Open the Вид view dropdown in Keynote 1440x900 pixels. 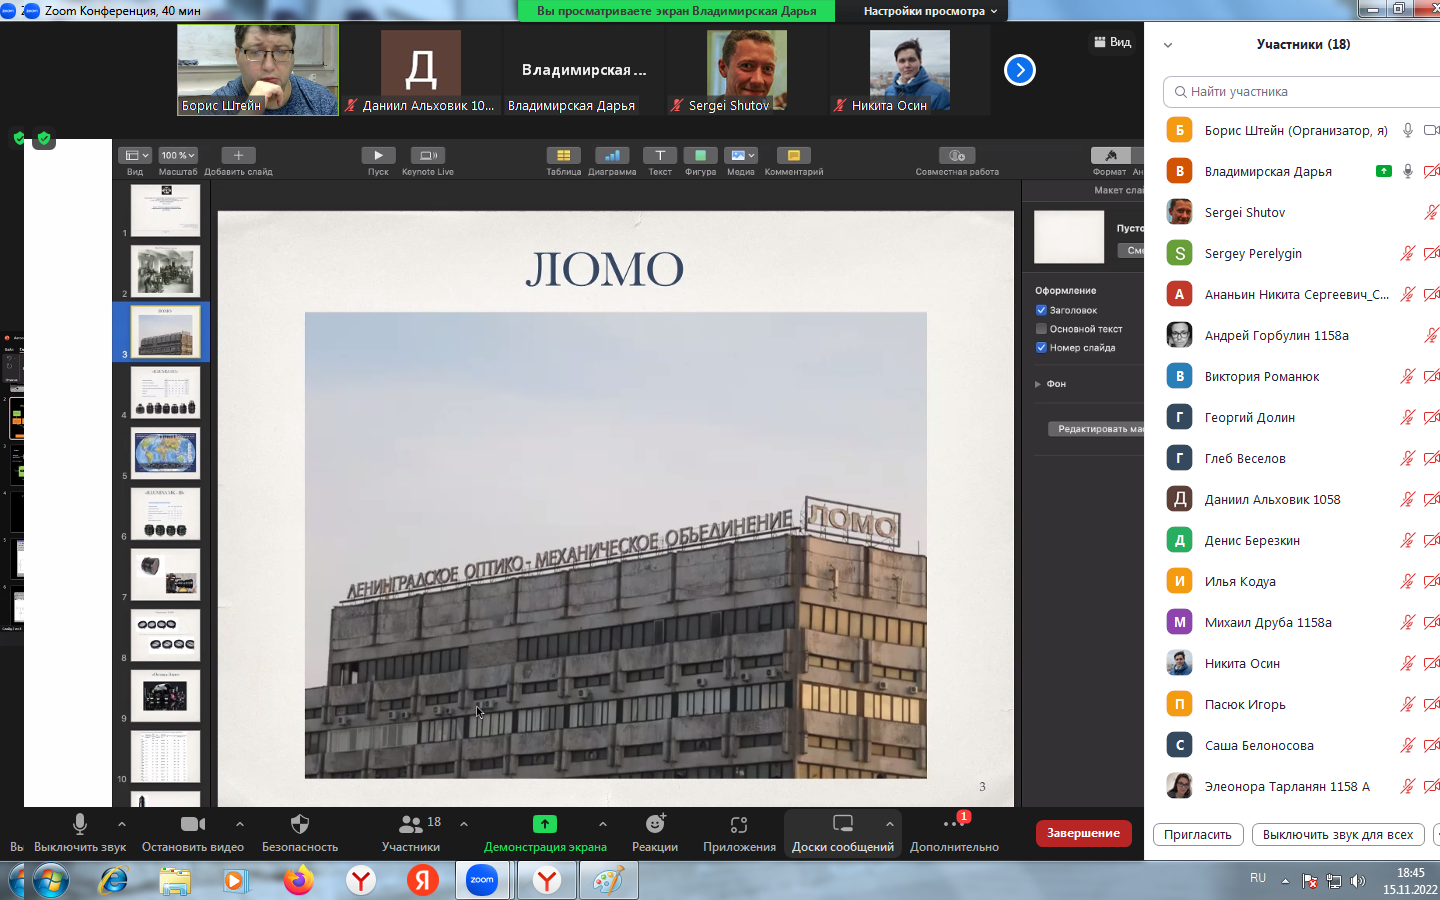[134, 155]
